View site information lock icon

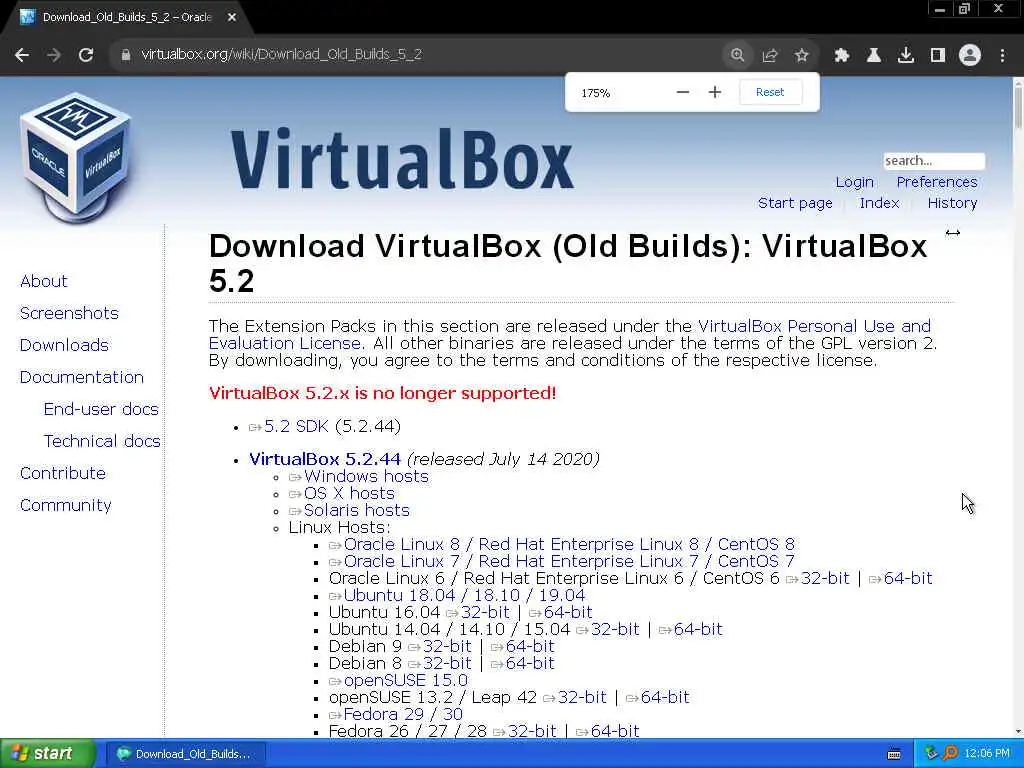tap(126, 55)
